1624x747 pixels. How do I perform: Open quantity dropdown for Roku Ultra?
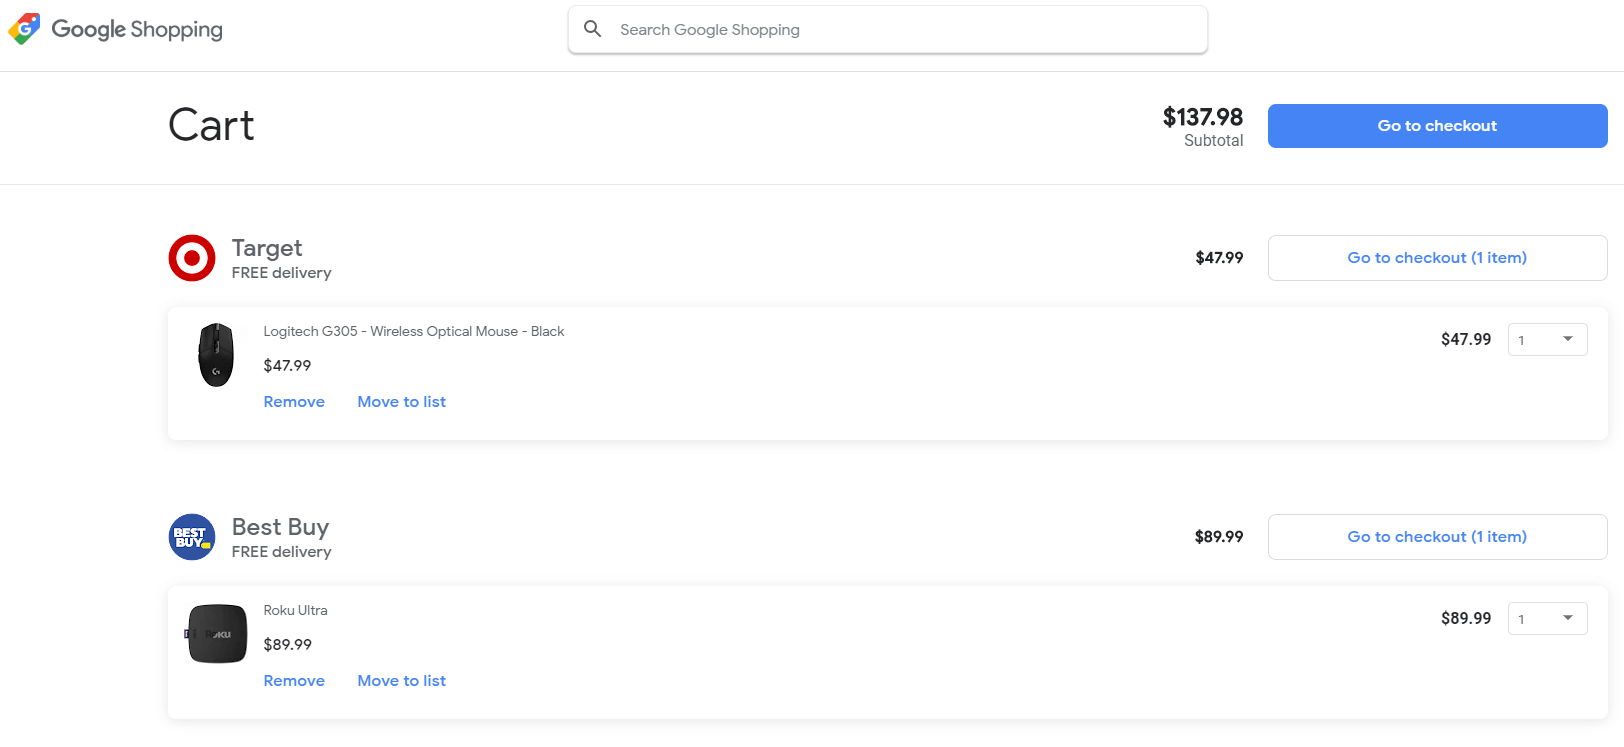[1547, 619]
